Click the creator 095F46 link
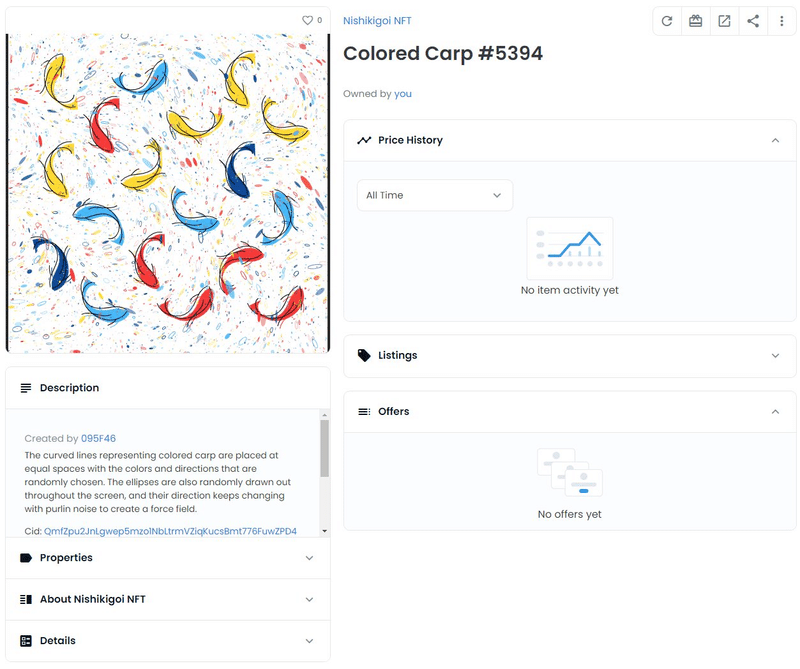This screenshot has width=800, height=669. (98, 438)
